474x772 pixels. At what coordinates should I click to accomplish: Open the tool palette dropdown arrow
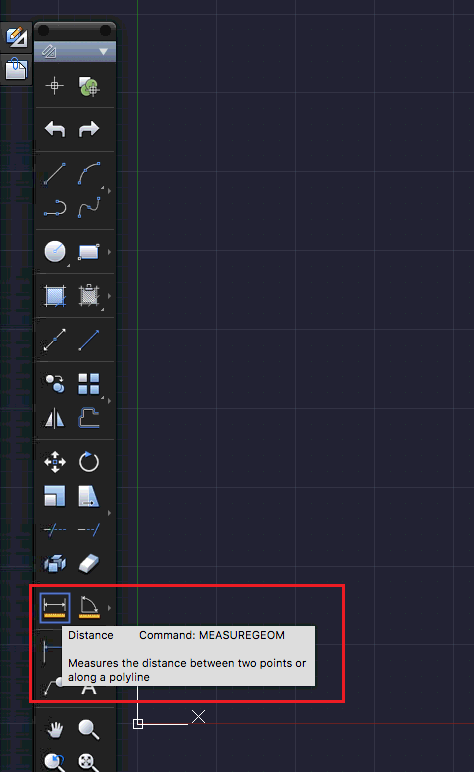(103, 51)
